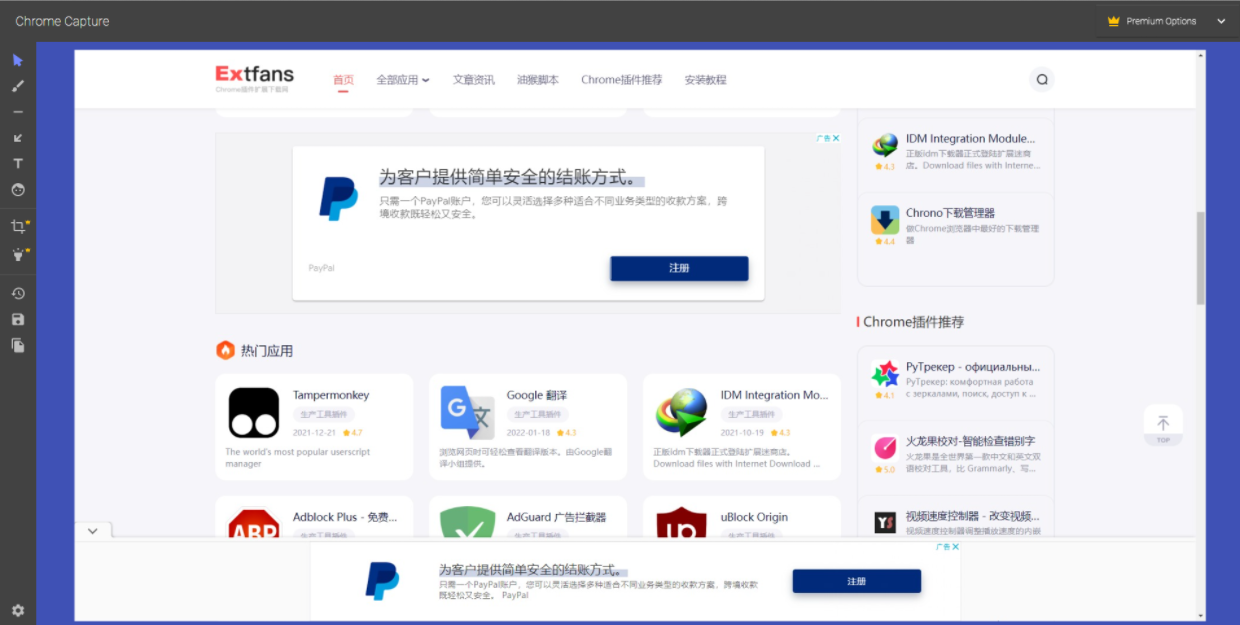Open capture history
Screen dimensions: 1240x625
pyautogui.click(x=17, y=293)
